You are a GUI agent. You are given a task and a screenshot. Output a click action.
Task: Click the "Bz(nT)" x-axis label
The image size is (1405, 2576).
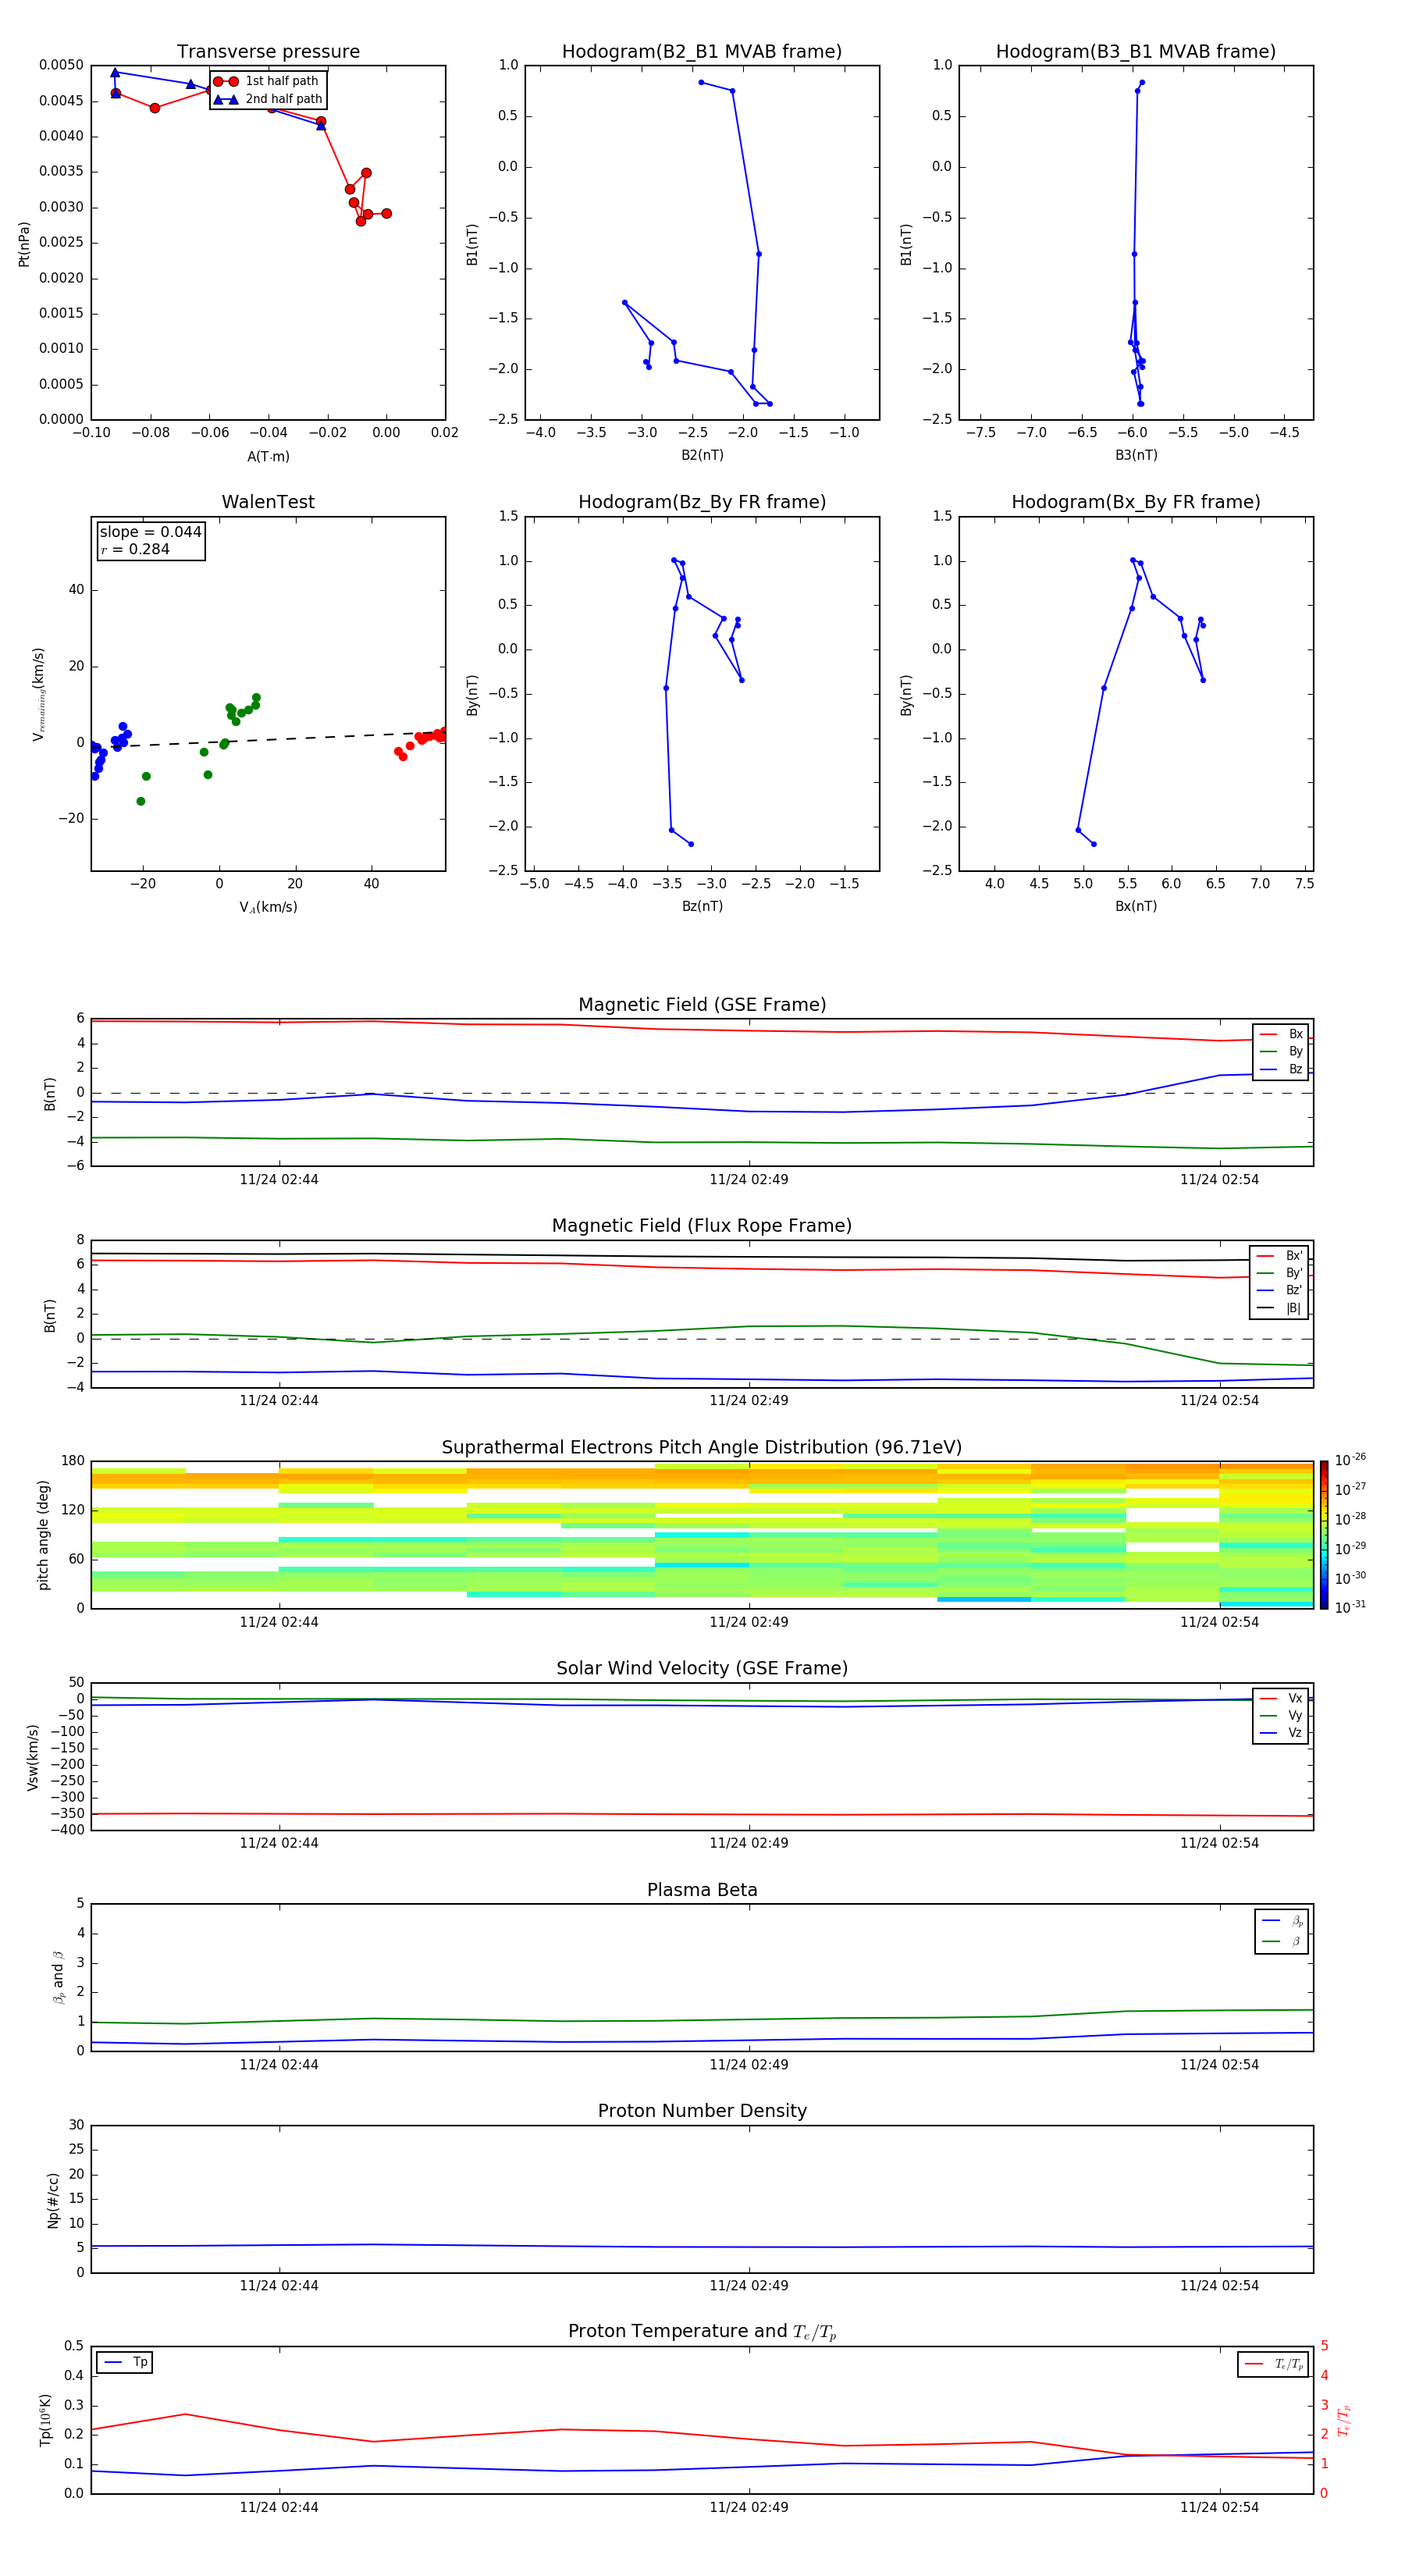coord(702,906)
